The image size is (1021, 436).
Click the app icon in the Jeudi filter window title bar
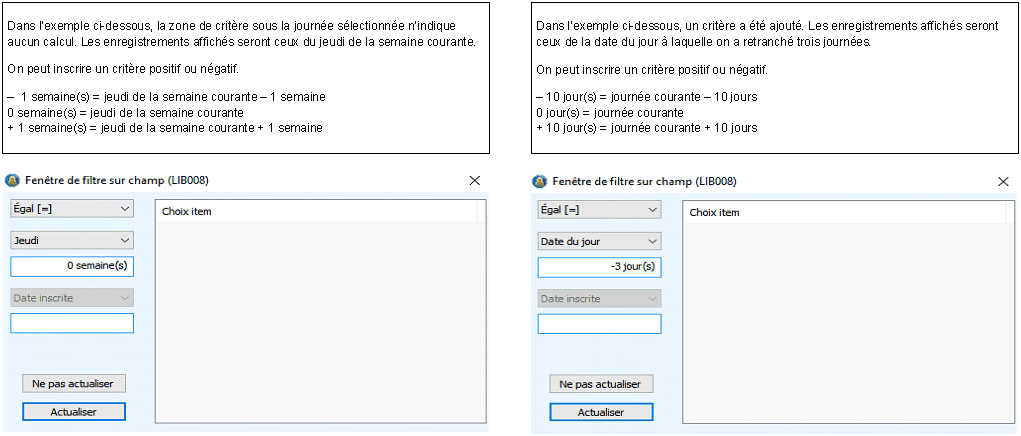pyautogui.click(x=12, y=181)
